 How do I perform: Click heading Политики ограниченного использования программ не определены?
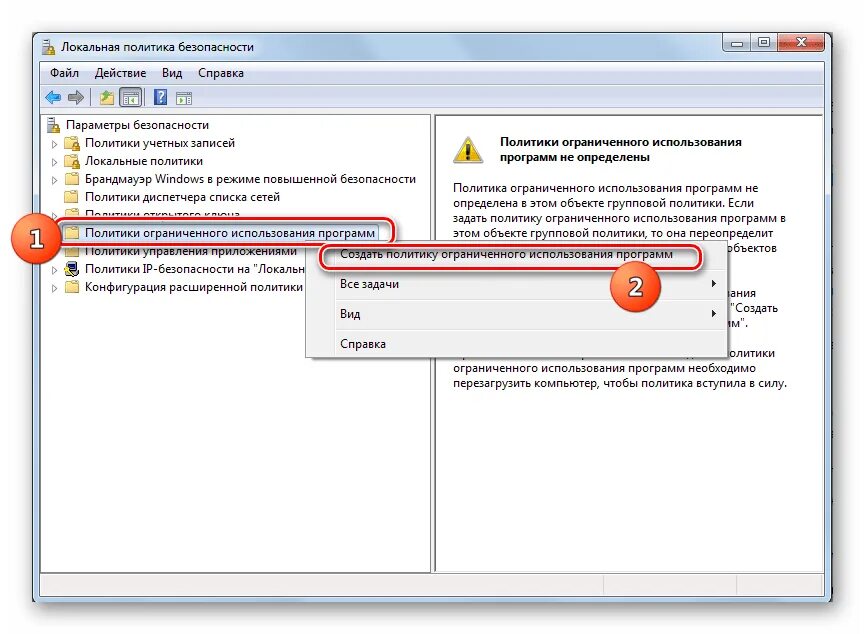pyautogui.click(x=621, y=150)
